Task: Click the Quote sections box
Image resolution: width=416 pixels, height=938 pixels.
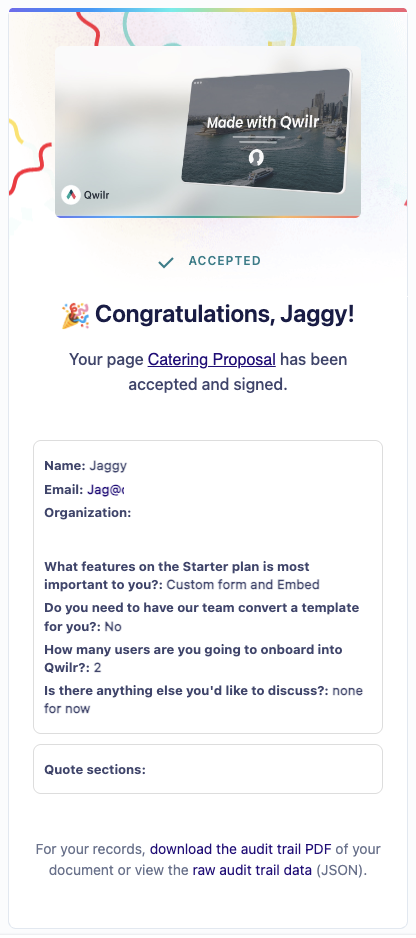Action: point(208,769)
